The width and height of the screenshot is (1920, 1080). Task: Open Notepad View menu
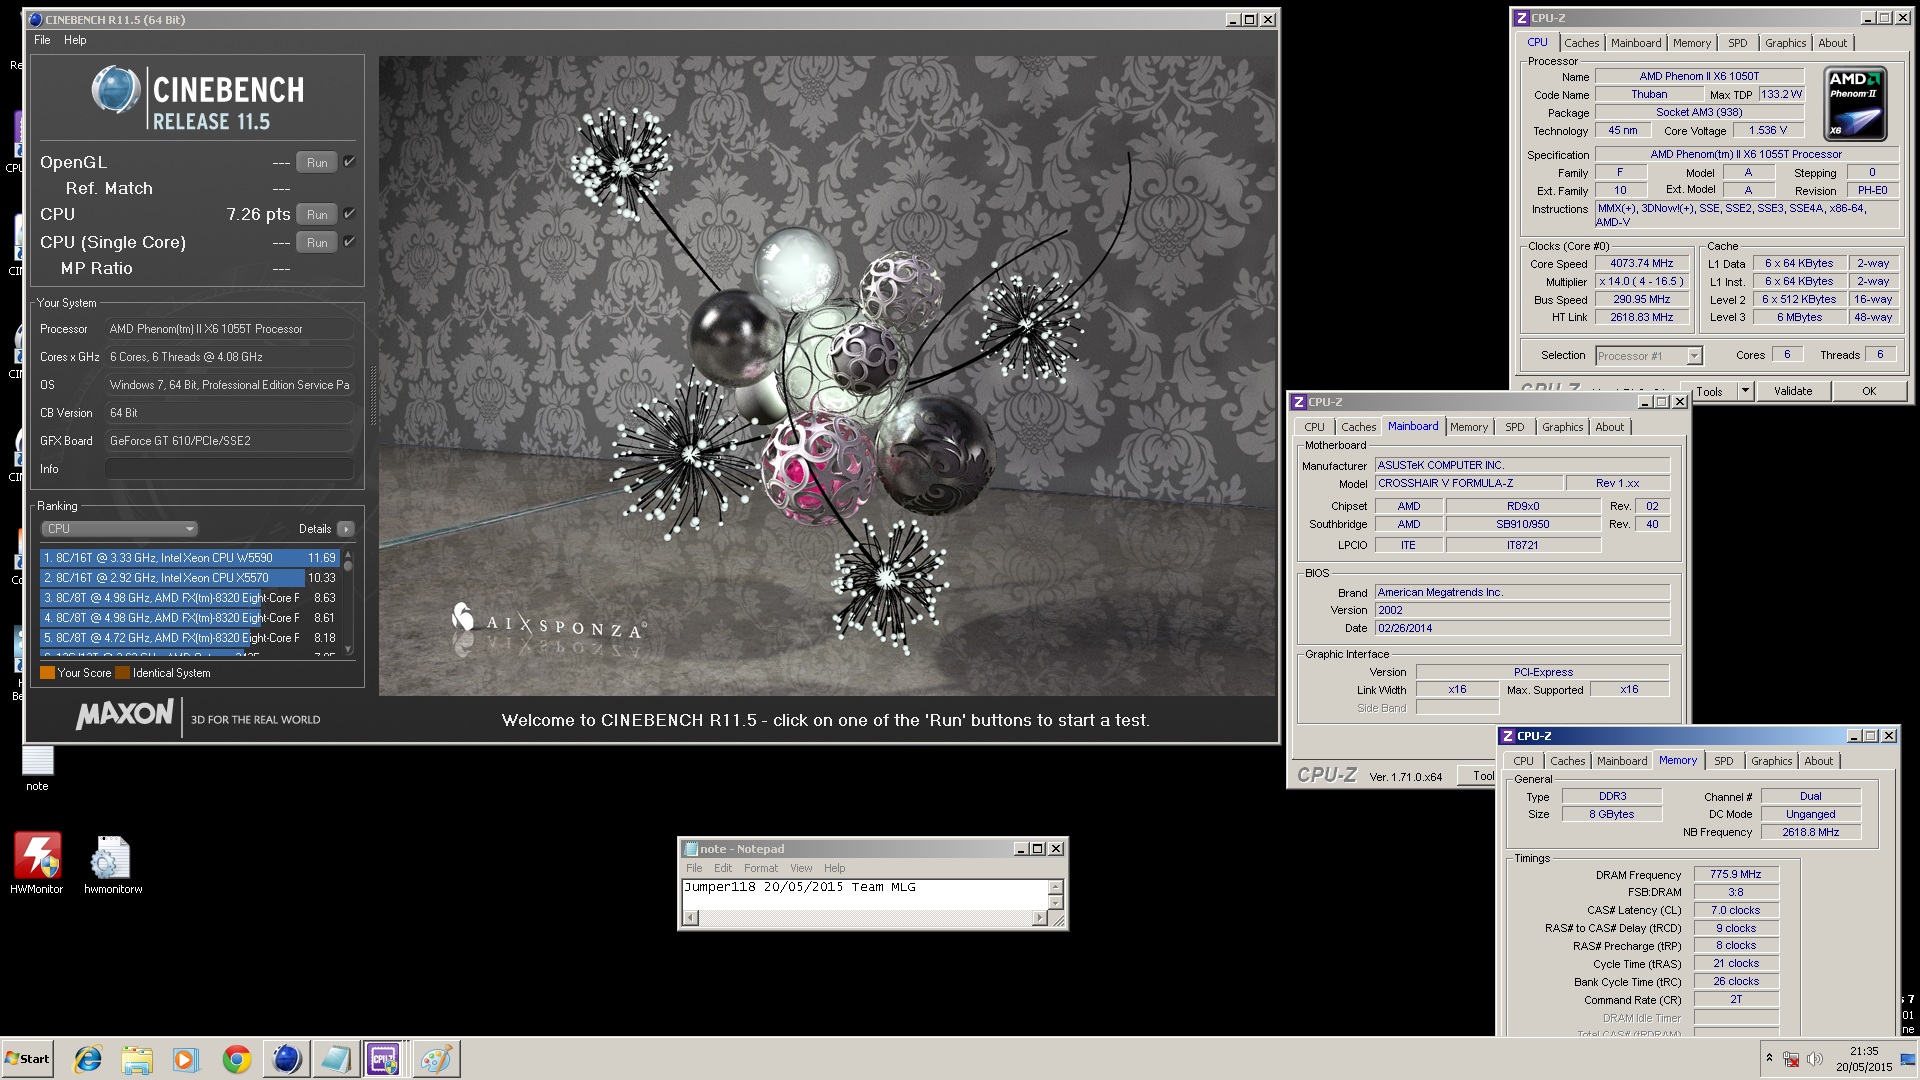click(801, 868)
